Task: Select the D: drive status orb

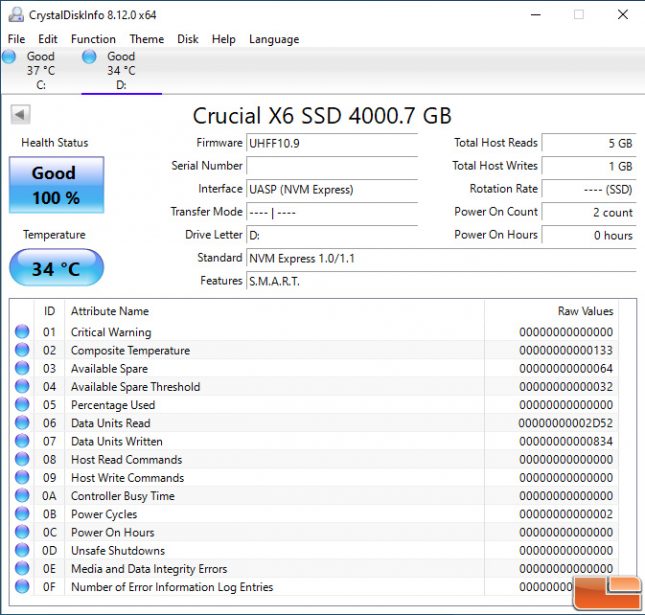Action: pos(89,57)
